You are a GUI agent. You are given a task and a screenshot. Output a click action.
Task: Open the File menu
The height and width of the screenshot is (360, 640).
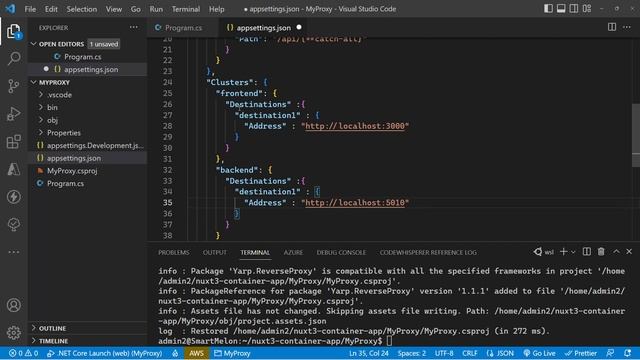point(30,9)
